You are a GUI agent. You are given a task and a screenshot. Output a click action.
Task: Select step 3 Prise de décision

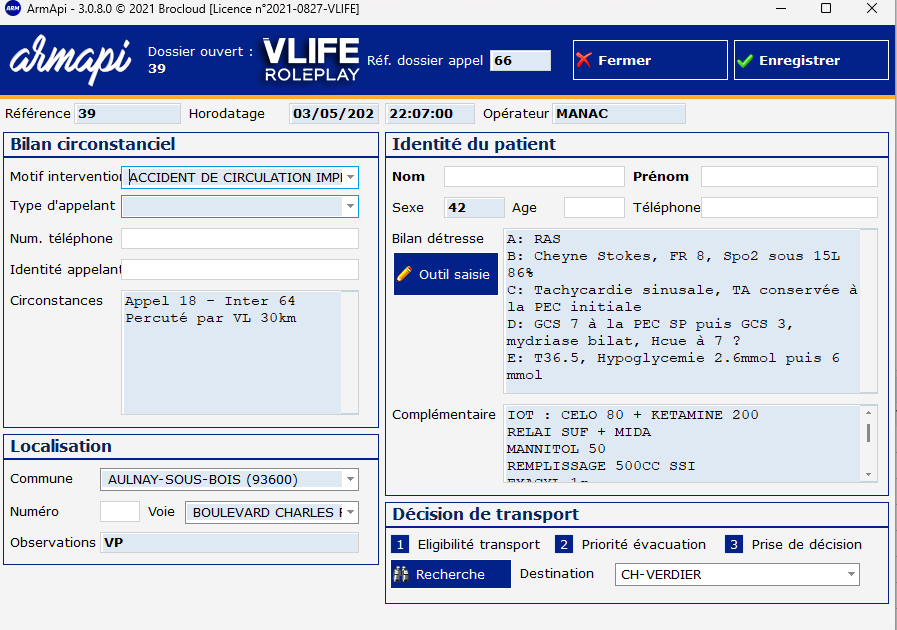tap(733, 544)
